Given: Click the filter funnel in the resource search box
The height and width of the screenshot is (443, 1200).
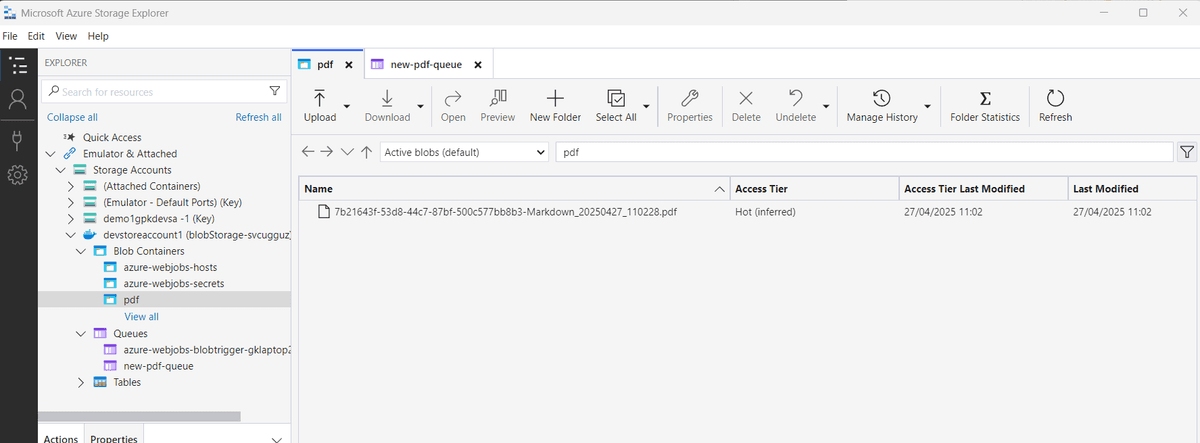Looking at the screenshot, I should pos(275,91).
